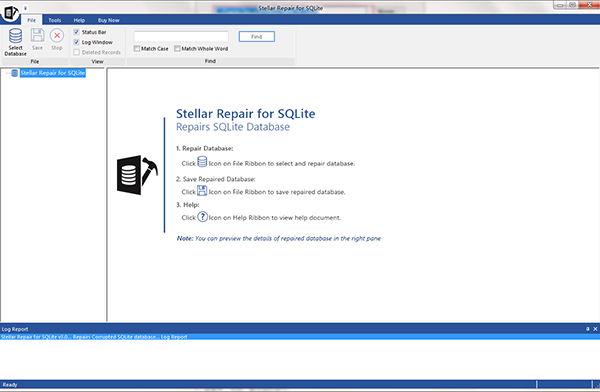
Task: Open the Buy Now tab
Action: tap(109, 20)
